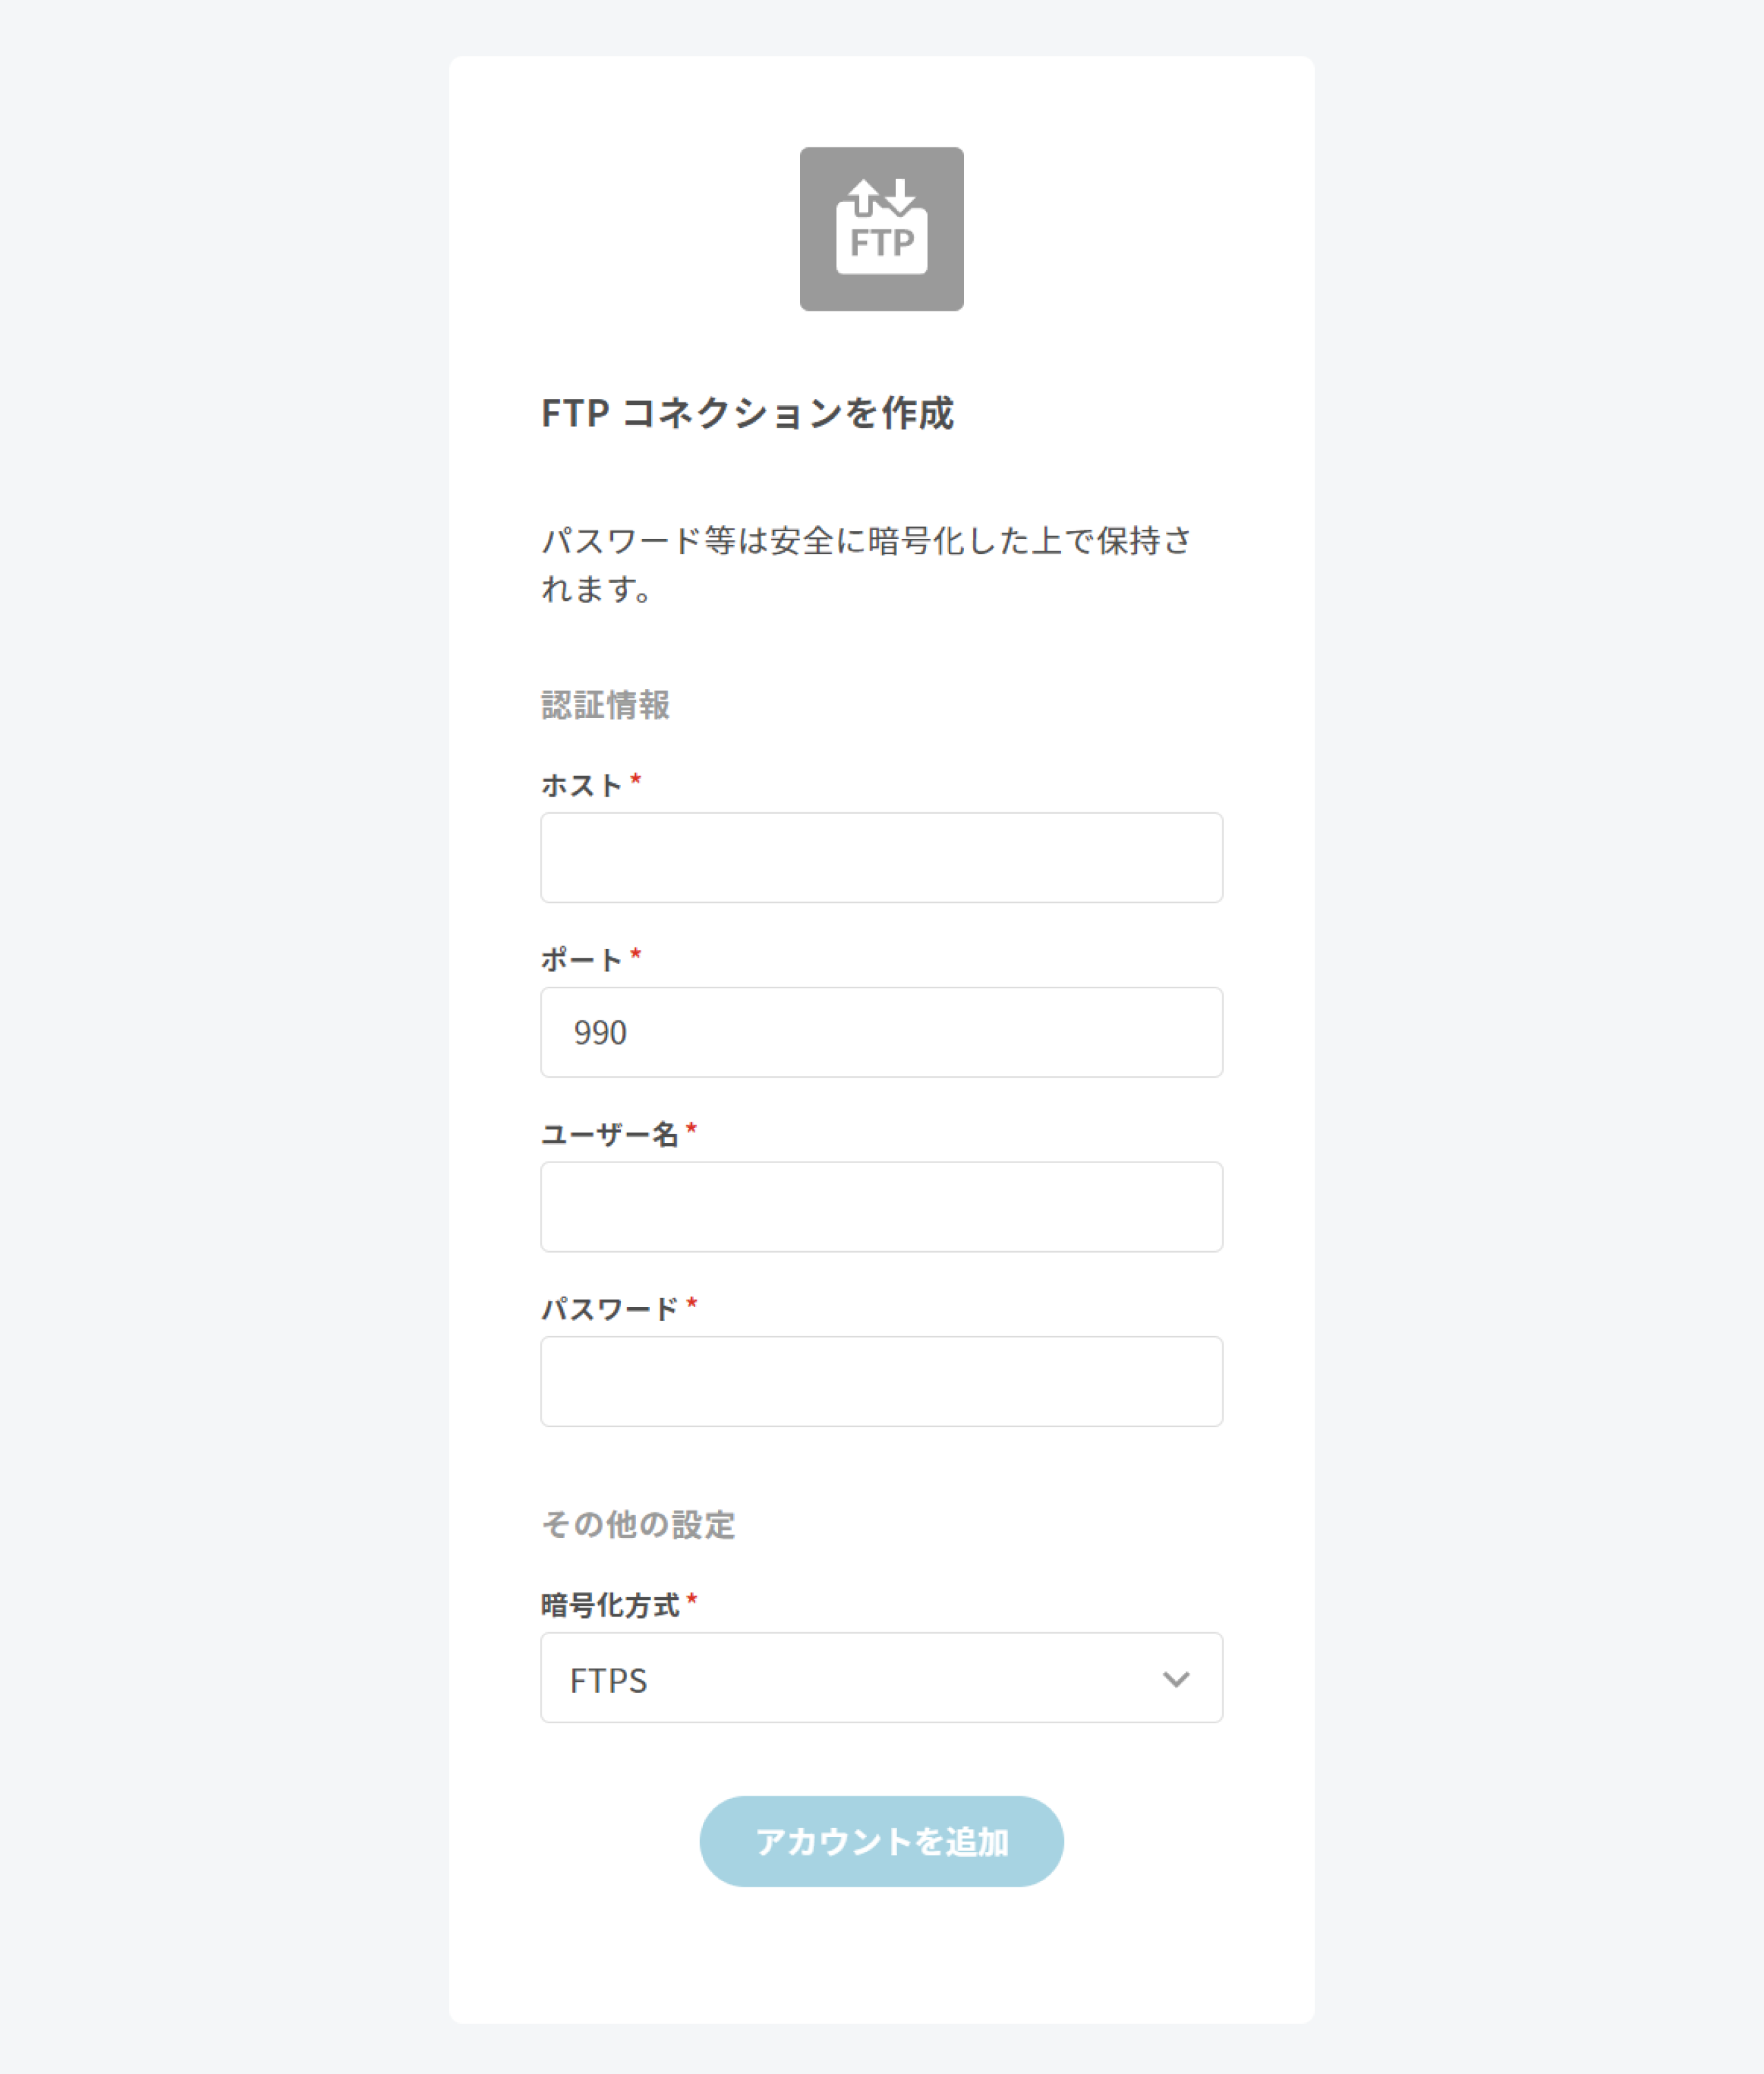Click into the ポート field showing 990
The width and height of the screenshot is (1764, 2074).
pos(881,1032)
